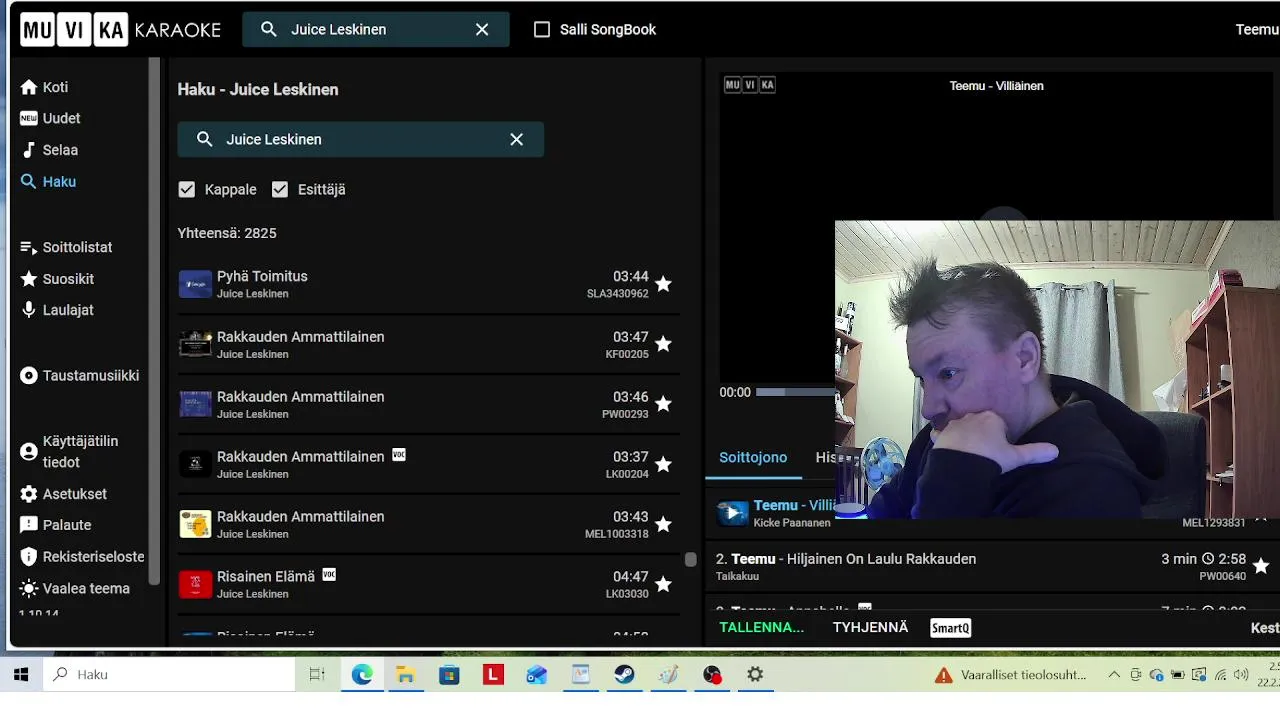1280x720 pixels.
Task: Click thumbnail of Risainen Elämä LK03030
Action: pyautogui.click(x=195, y=584)
